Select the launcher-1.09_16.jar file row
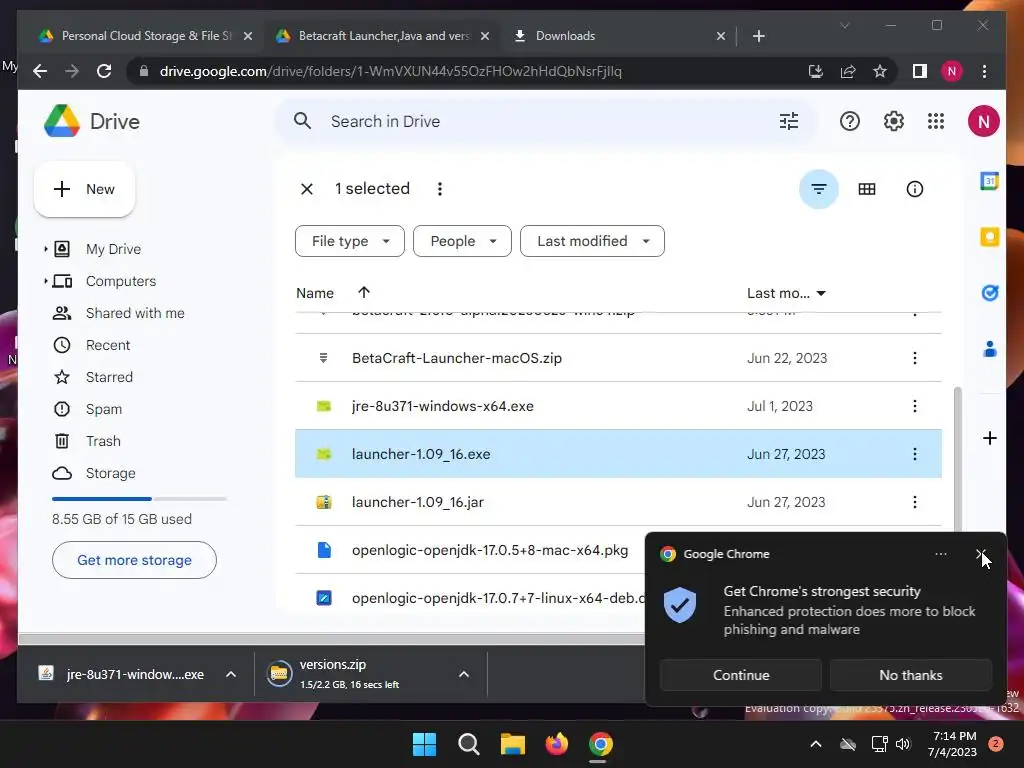 point(618,502)
